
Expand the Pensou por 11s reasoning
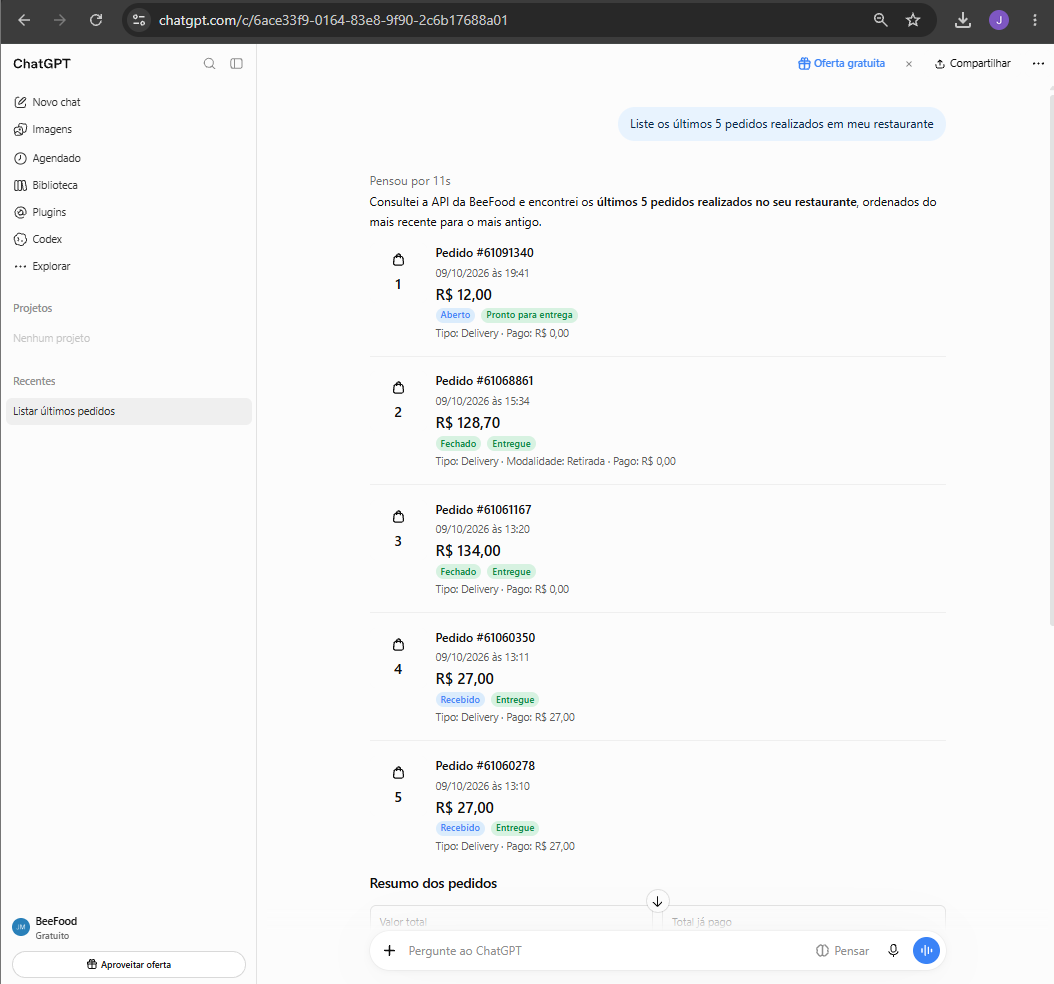[x=410, y=181]
